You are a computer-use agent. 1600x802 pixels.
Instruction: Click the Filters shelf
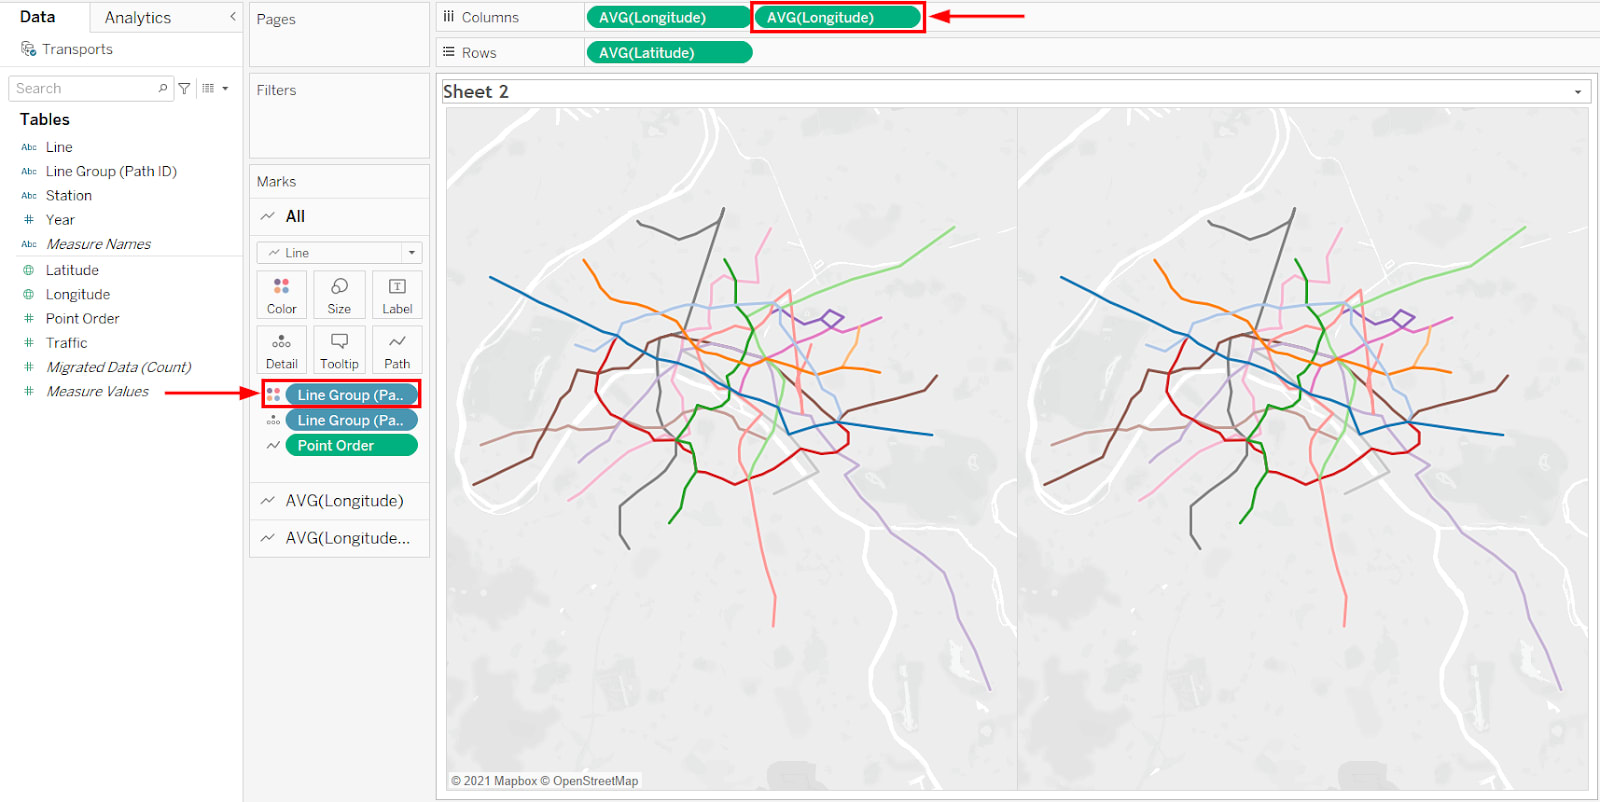pyautogui.click(x=339, y=116)
